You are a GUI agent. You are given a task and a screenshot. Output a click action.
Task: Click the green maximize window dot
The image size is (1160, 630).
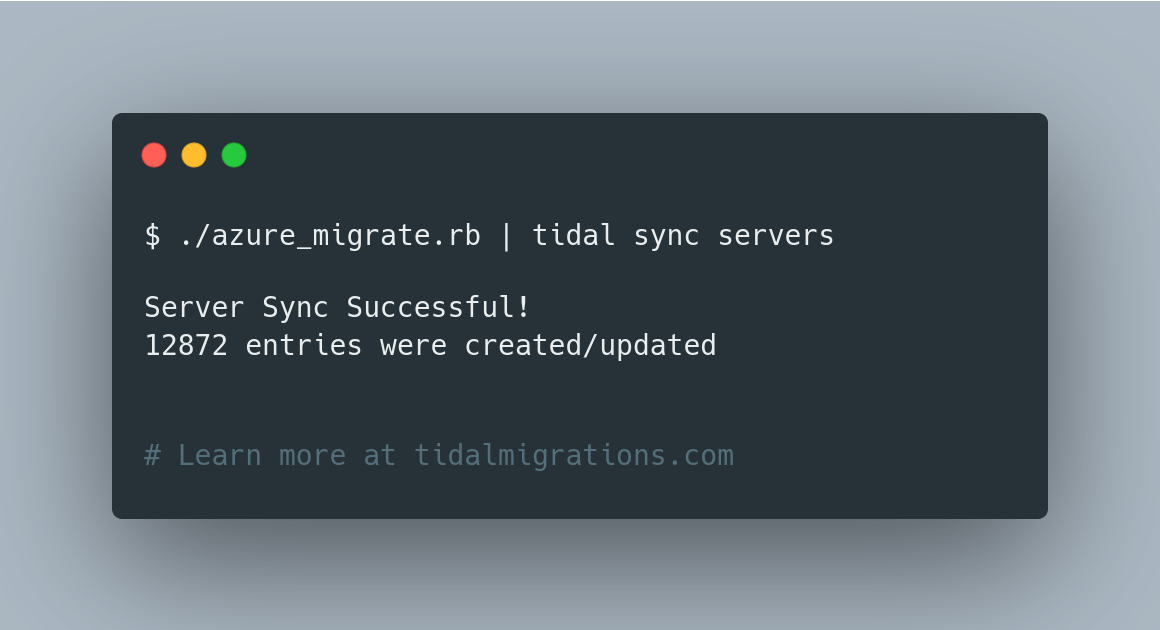click(x=234, y=155)
